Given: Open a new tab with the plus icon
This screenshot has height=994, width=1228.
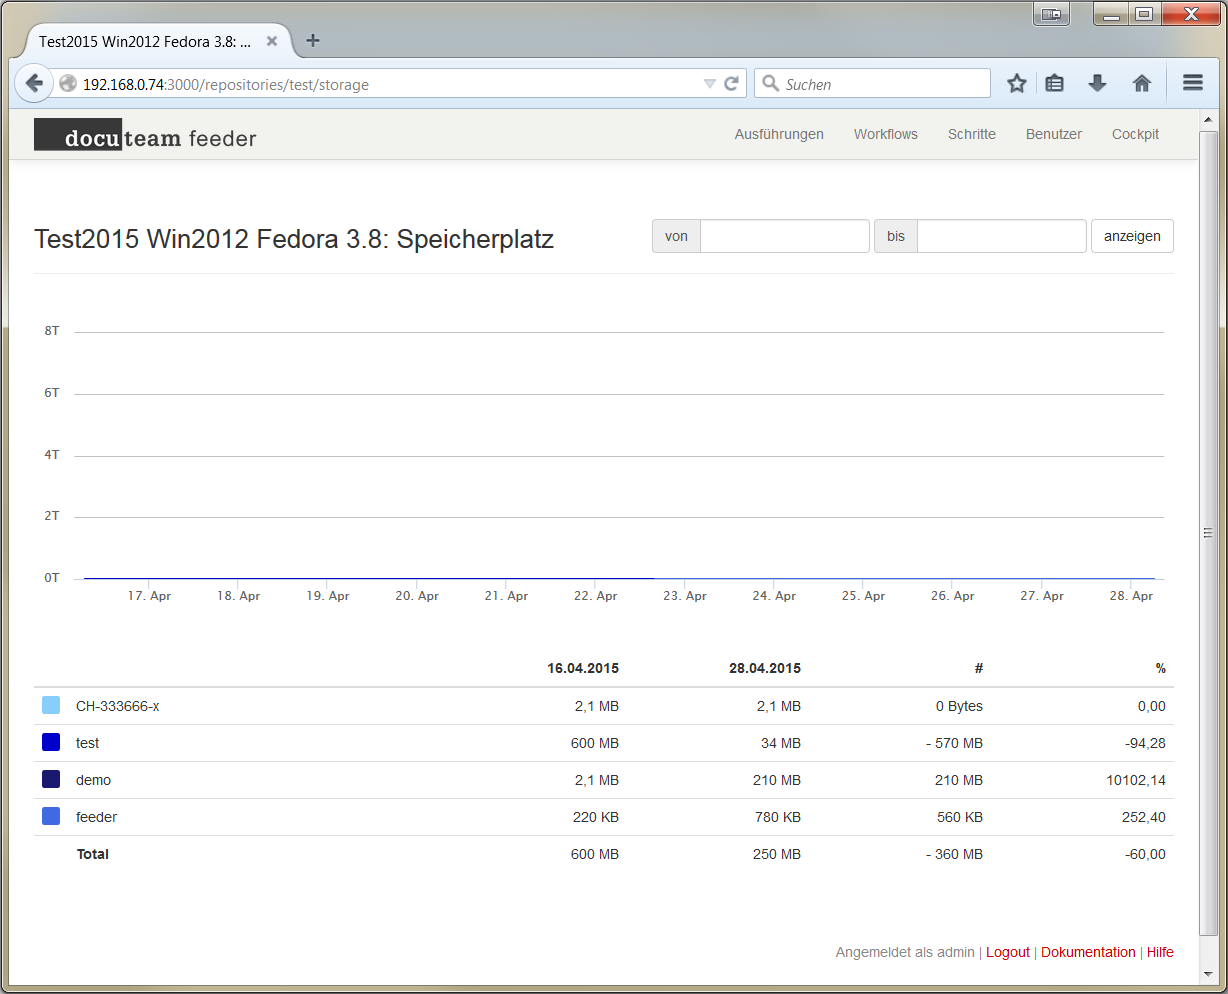Looking at the screenshot, I should [x=313, y=41].
